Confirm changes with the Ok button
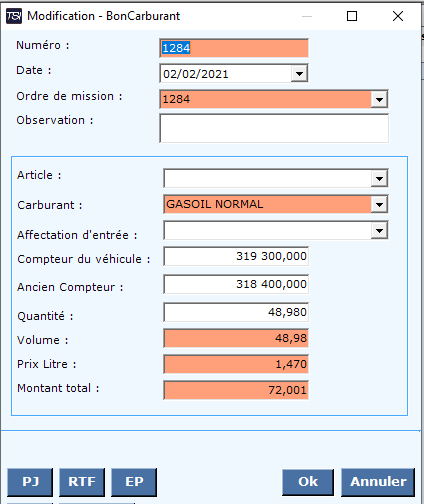 pyautogui.click(x=308, y=482)
